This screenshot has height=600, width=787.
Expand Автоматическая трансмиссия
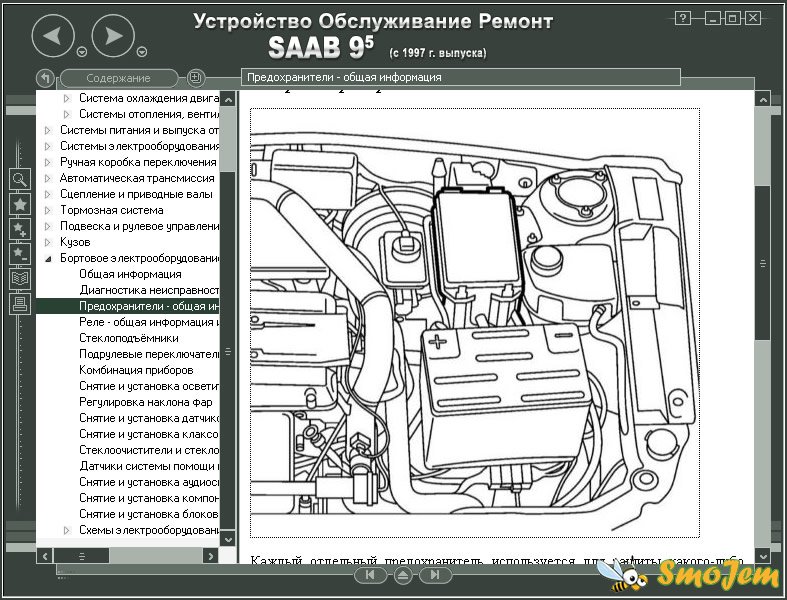click(x=48, y=178)
